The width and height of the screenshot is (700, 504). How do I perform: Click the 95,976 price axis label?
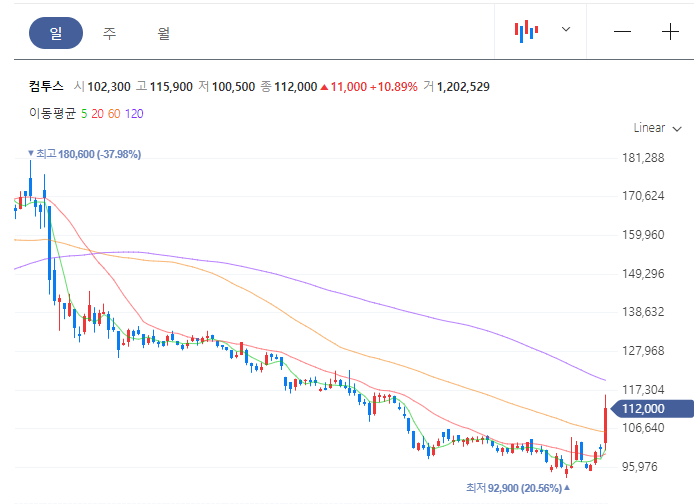(x=640, y=467)
